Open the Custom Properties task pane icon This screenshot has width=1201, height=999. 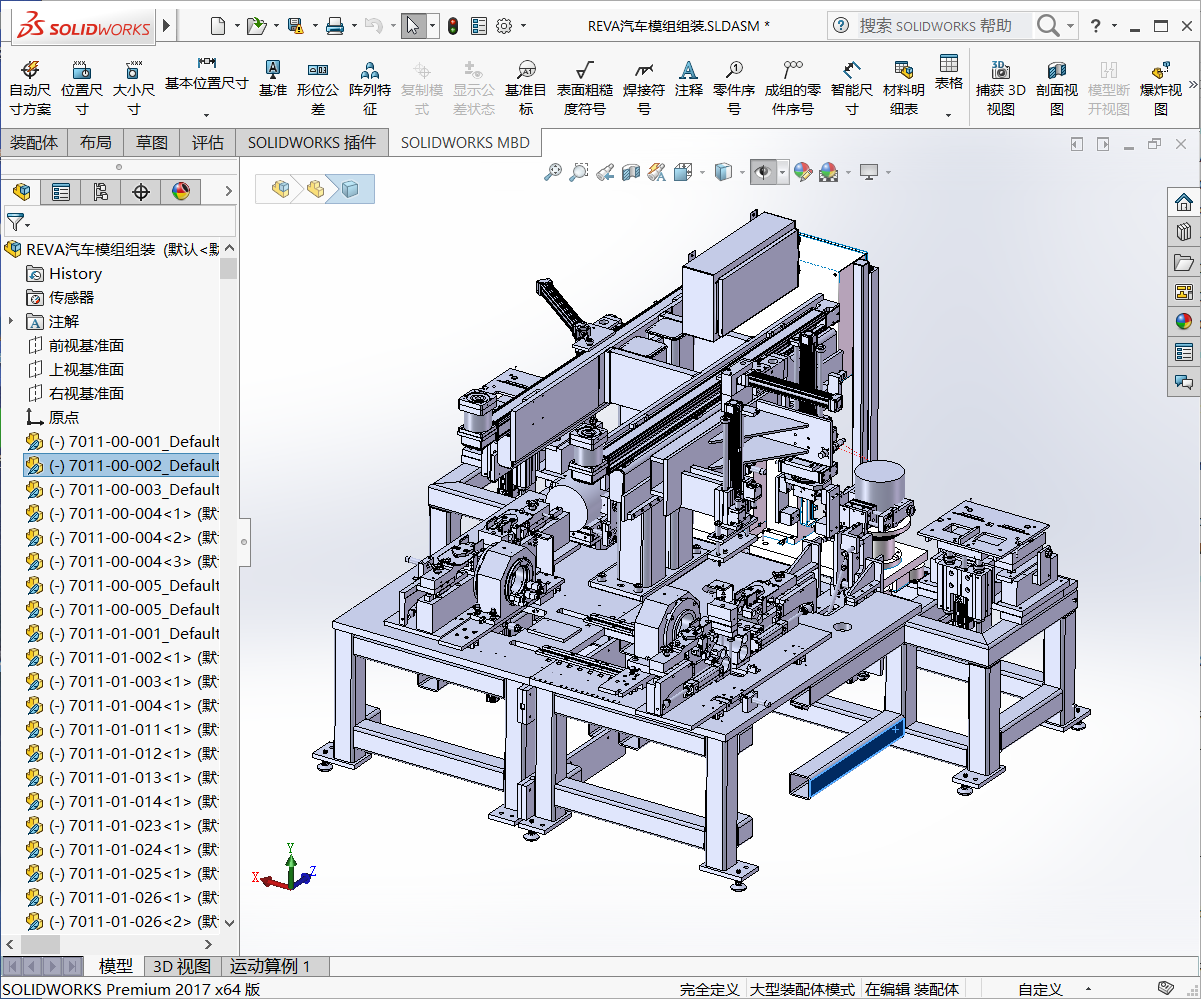click(x=1184, y=352)
